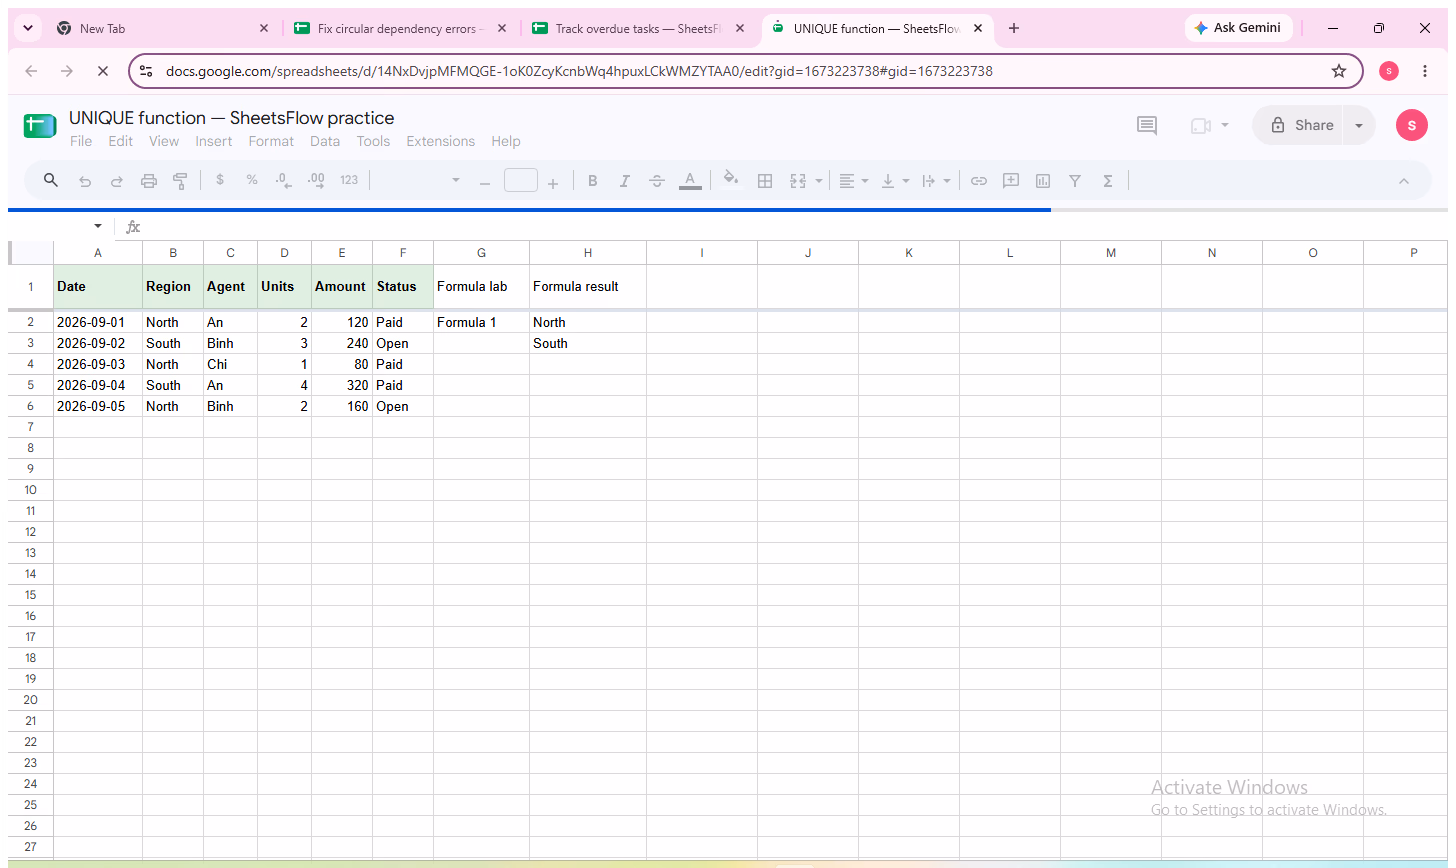
Task: Click the Merge cells icon
Action: point(798,181)
